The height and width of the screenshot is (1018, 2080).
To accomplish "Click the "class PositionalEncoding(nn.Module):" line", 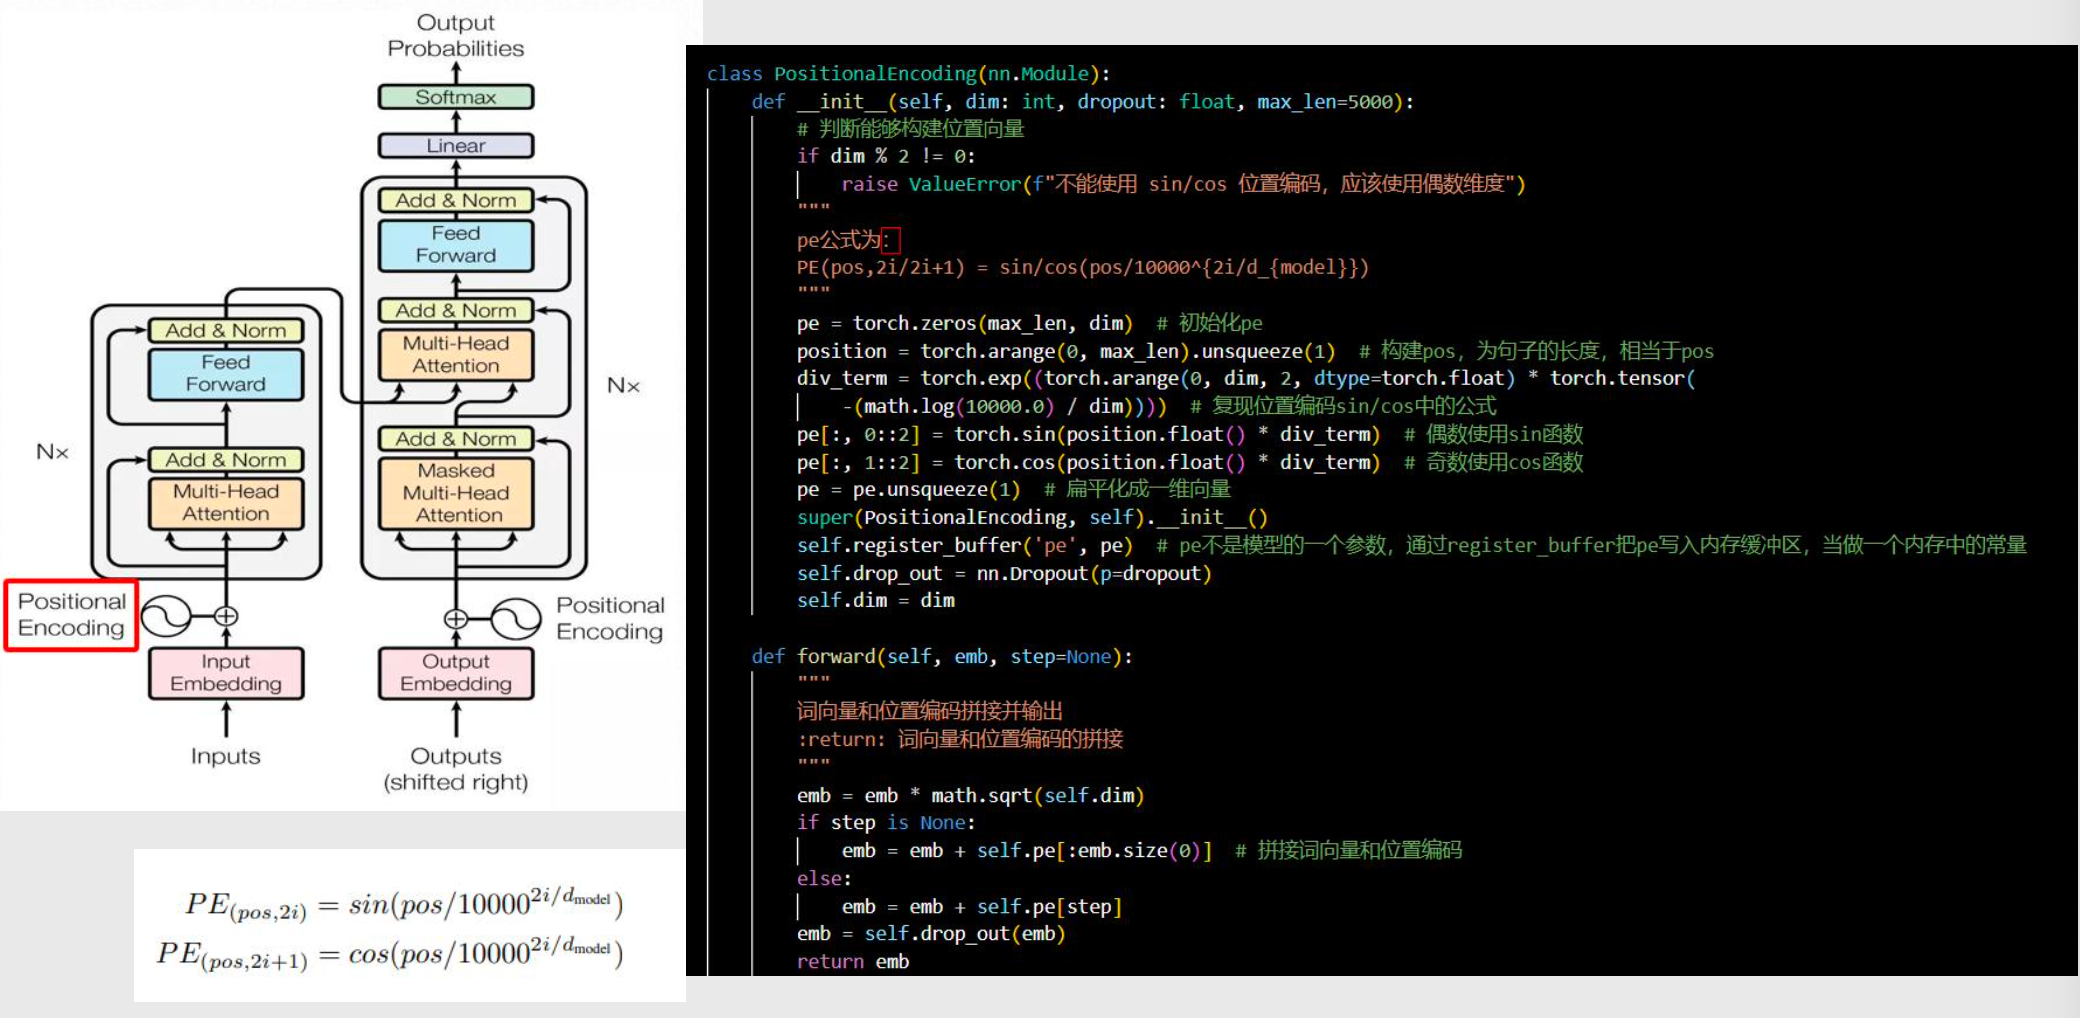I will tap(908, 74).
